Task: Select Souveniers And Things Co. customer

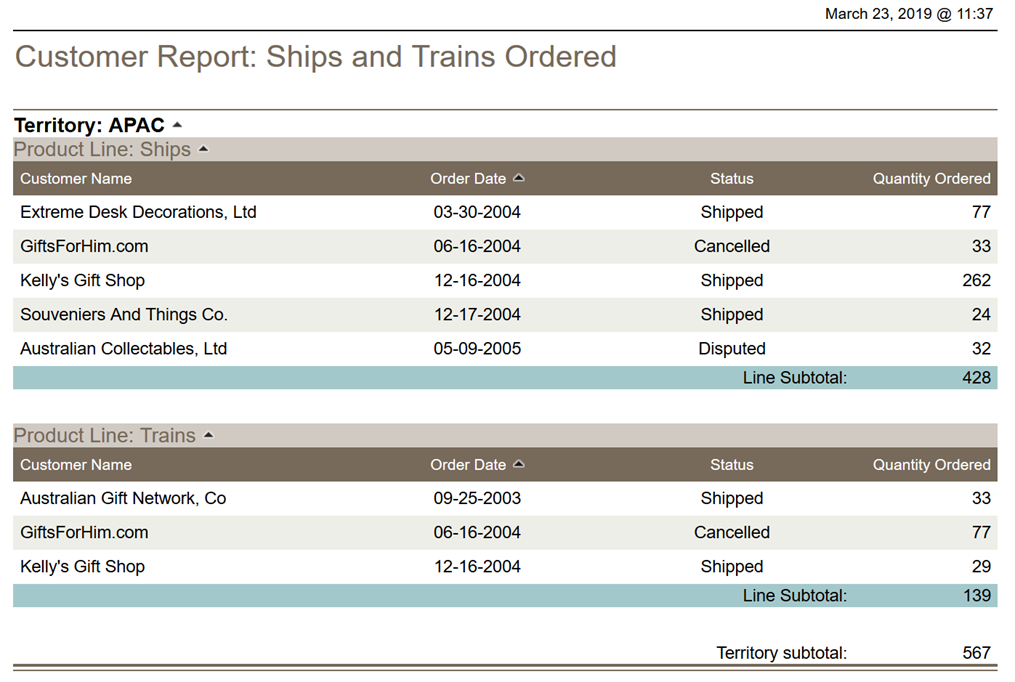Action: tap(124, 315)
